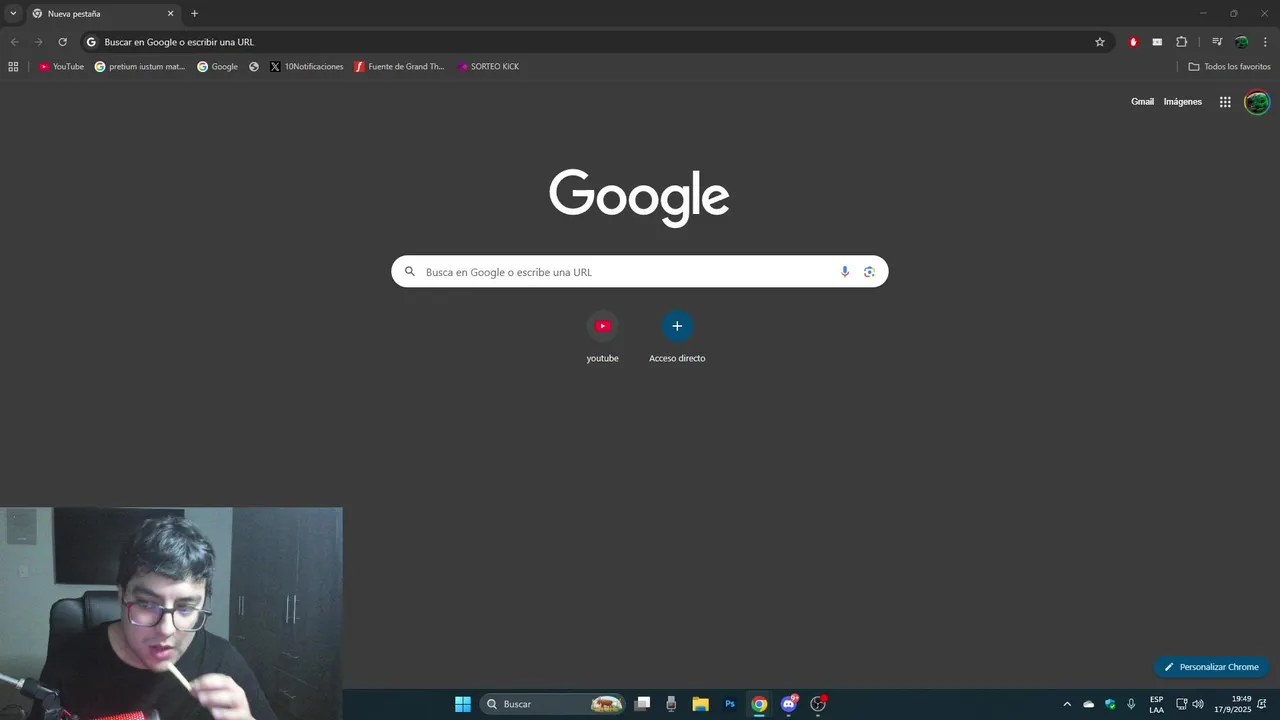Image resolution: width=1280 pixels, height=720 pixels.
Task: Close the Nueva pestaña tab
Action: tap(170, 14)
